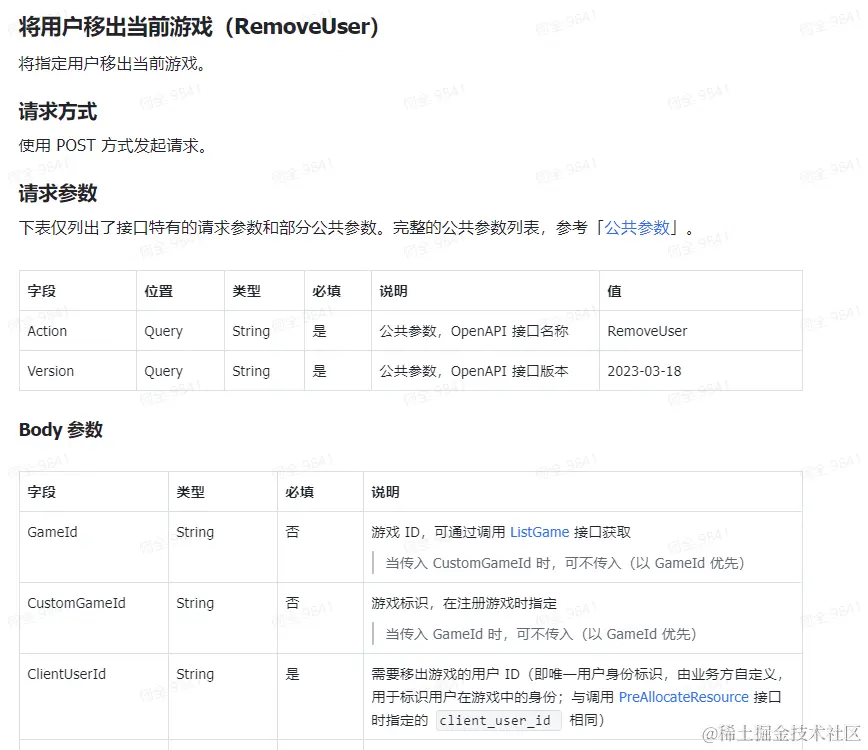Click the GameId field name
The image size is (868, 750).
(52, 532)
